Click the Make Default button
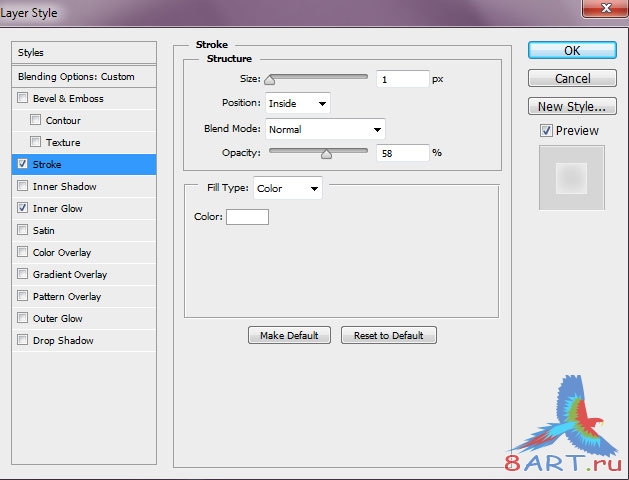The height and width of the screenshot is (480, 629). tap(289, 336)
